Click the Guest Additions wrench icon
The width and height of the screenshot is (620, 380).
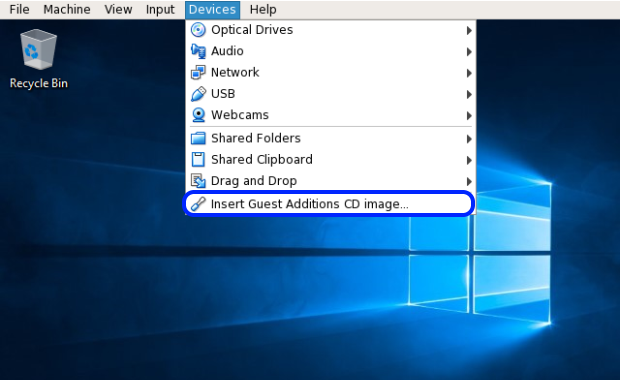tap(198, 204)
